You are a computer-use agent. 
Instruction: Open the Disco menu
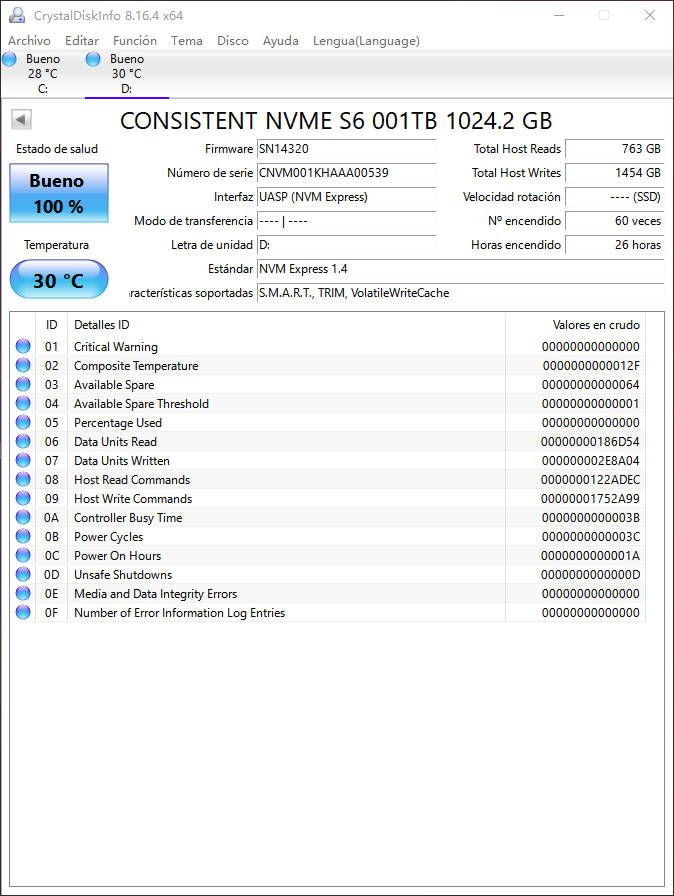(232, 41)
